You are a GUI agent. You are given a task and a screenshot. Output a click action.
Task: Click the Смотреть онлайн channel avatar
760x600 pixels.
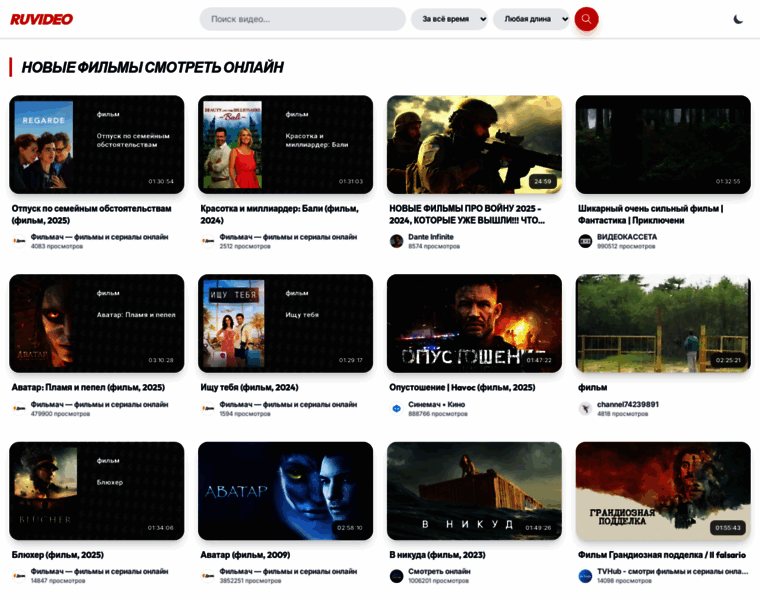[396, 576]
